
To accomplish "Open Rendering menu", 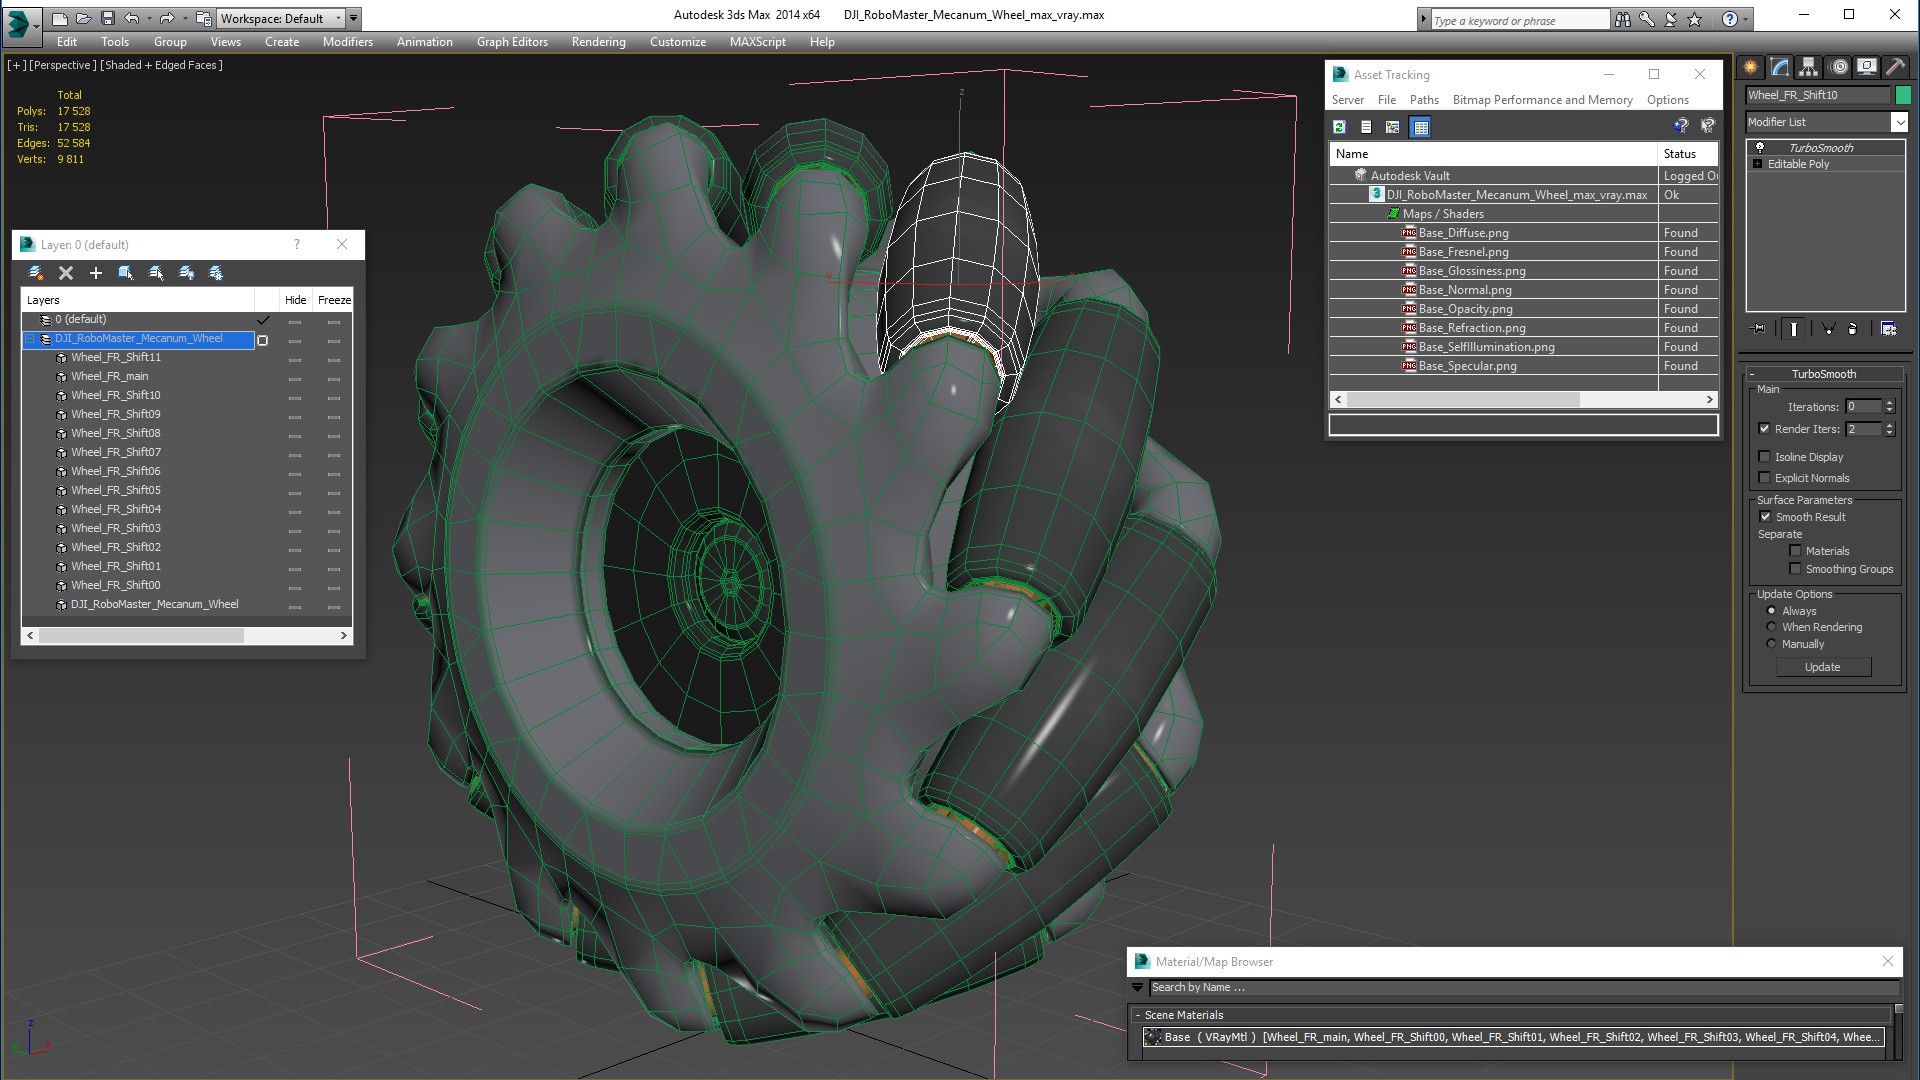I will (599, 42).
